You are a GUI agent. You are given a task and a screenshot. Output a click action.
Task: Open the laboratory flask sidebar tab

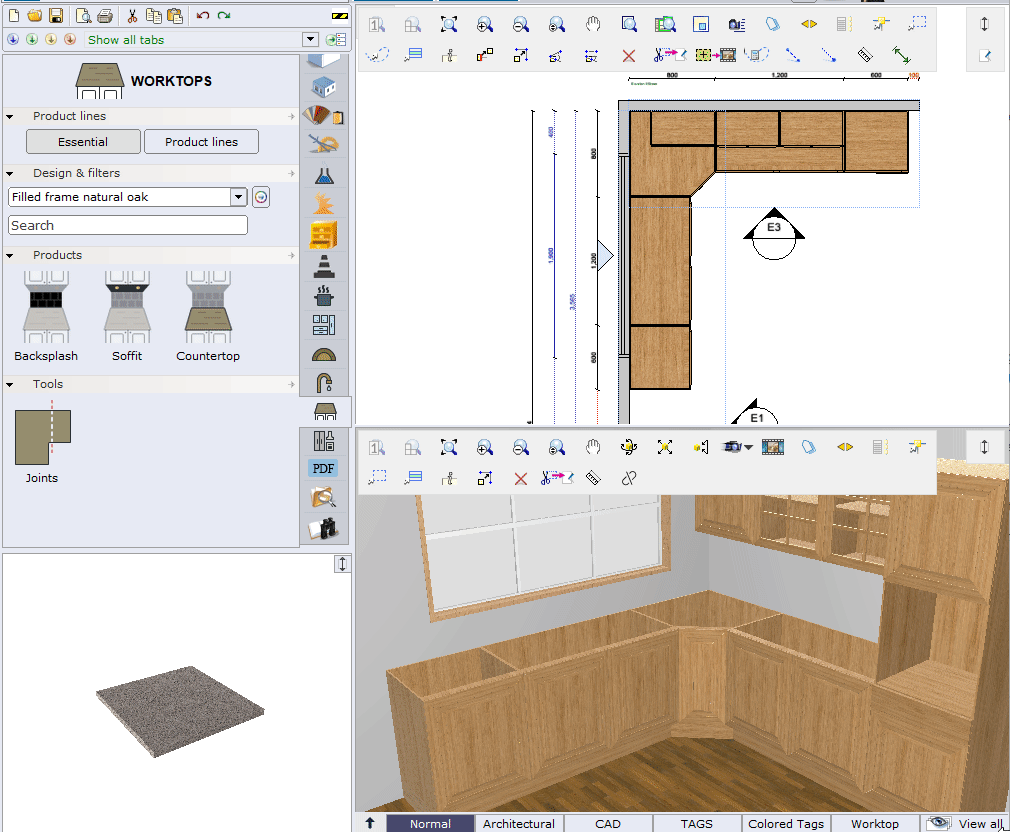(324, 175)
